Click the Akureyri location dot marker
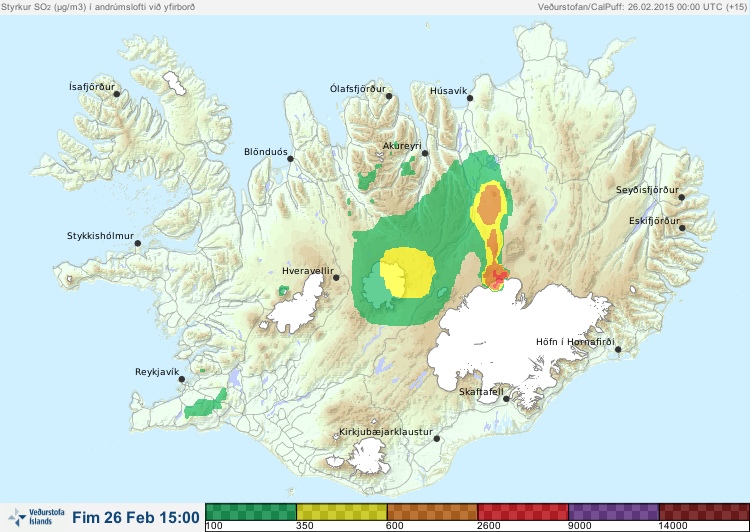 [425, 153]
